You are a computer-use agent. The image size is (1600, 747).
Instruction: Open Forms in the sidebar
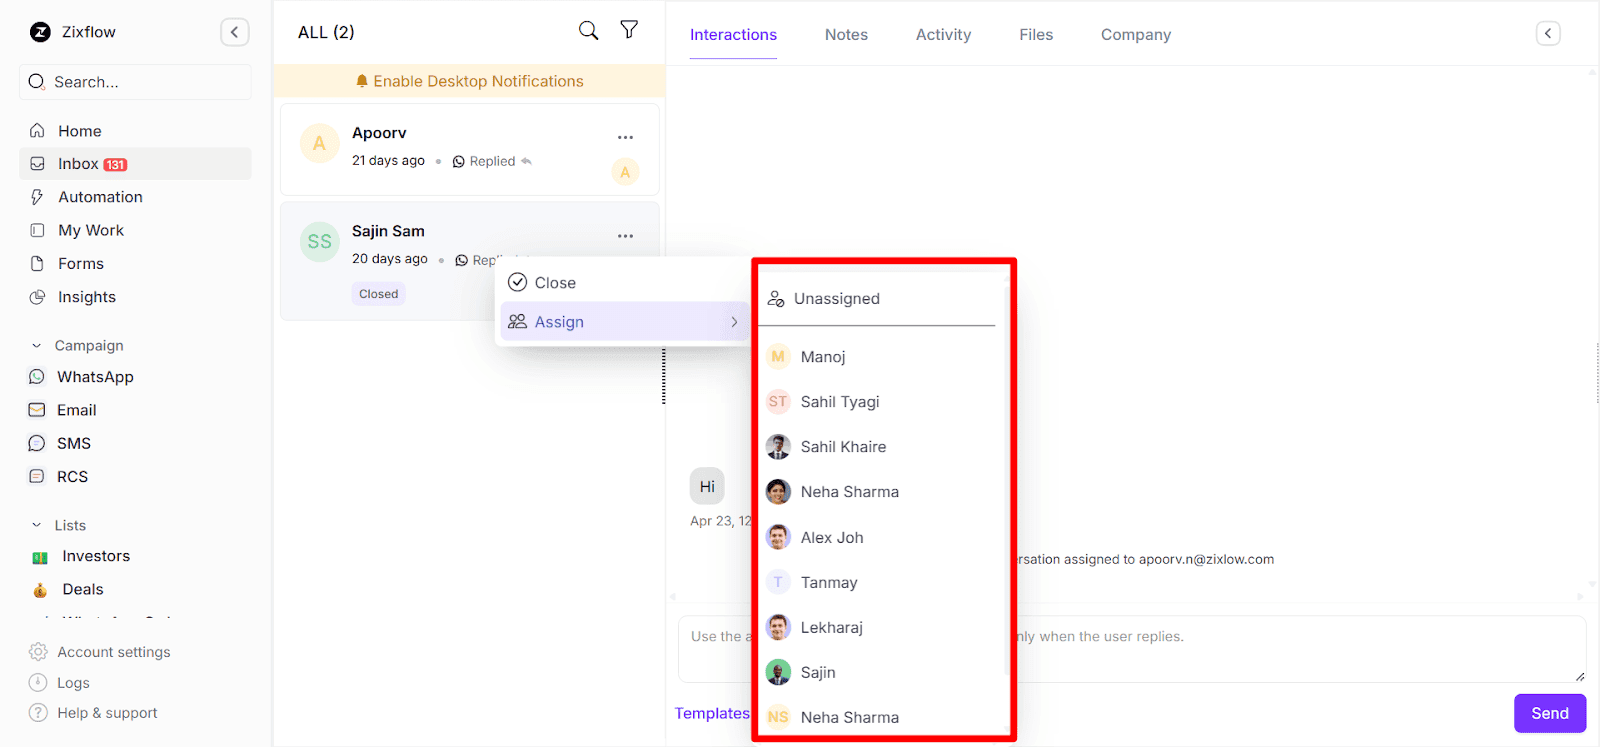(x=135, y=264)
